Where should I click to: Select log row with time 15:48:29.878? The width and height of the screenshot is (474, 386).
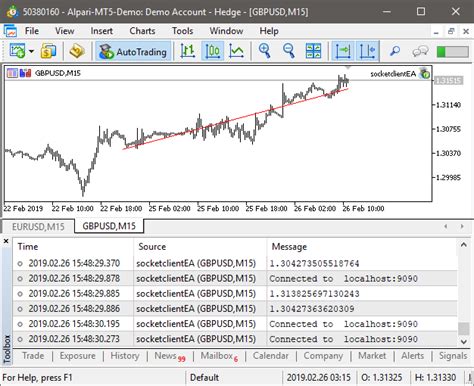(x=235, y=278)
